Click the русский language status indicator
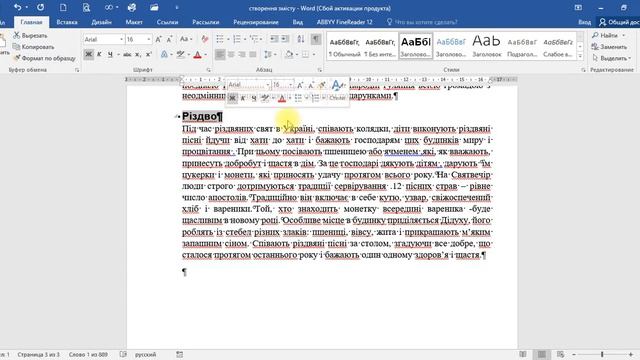This screenshot has width=640, height=360. point(145,355)
